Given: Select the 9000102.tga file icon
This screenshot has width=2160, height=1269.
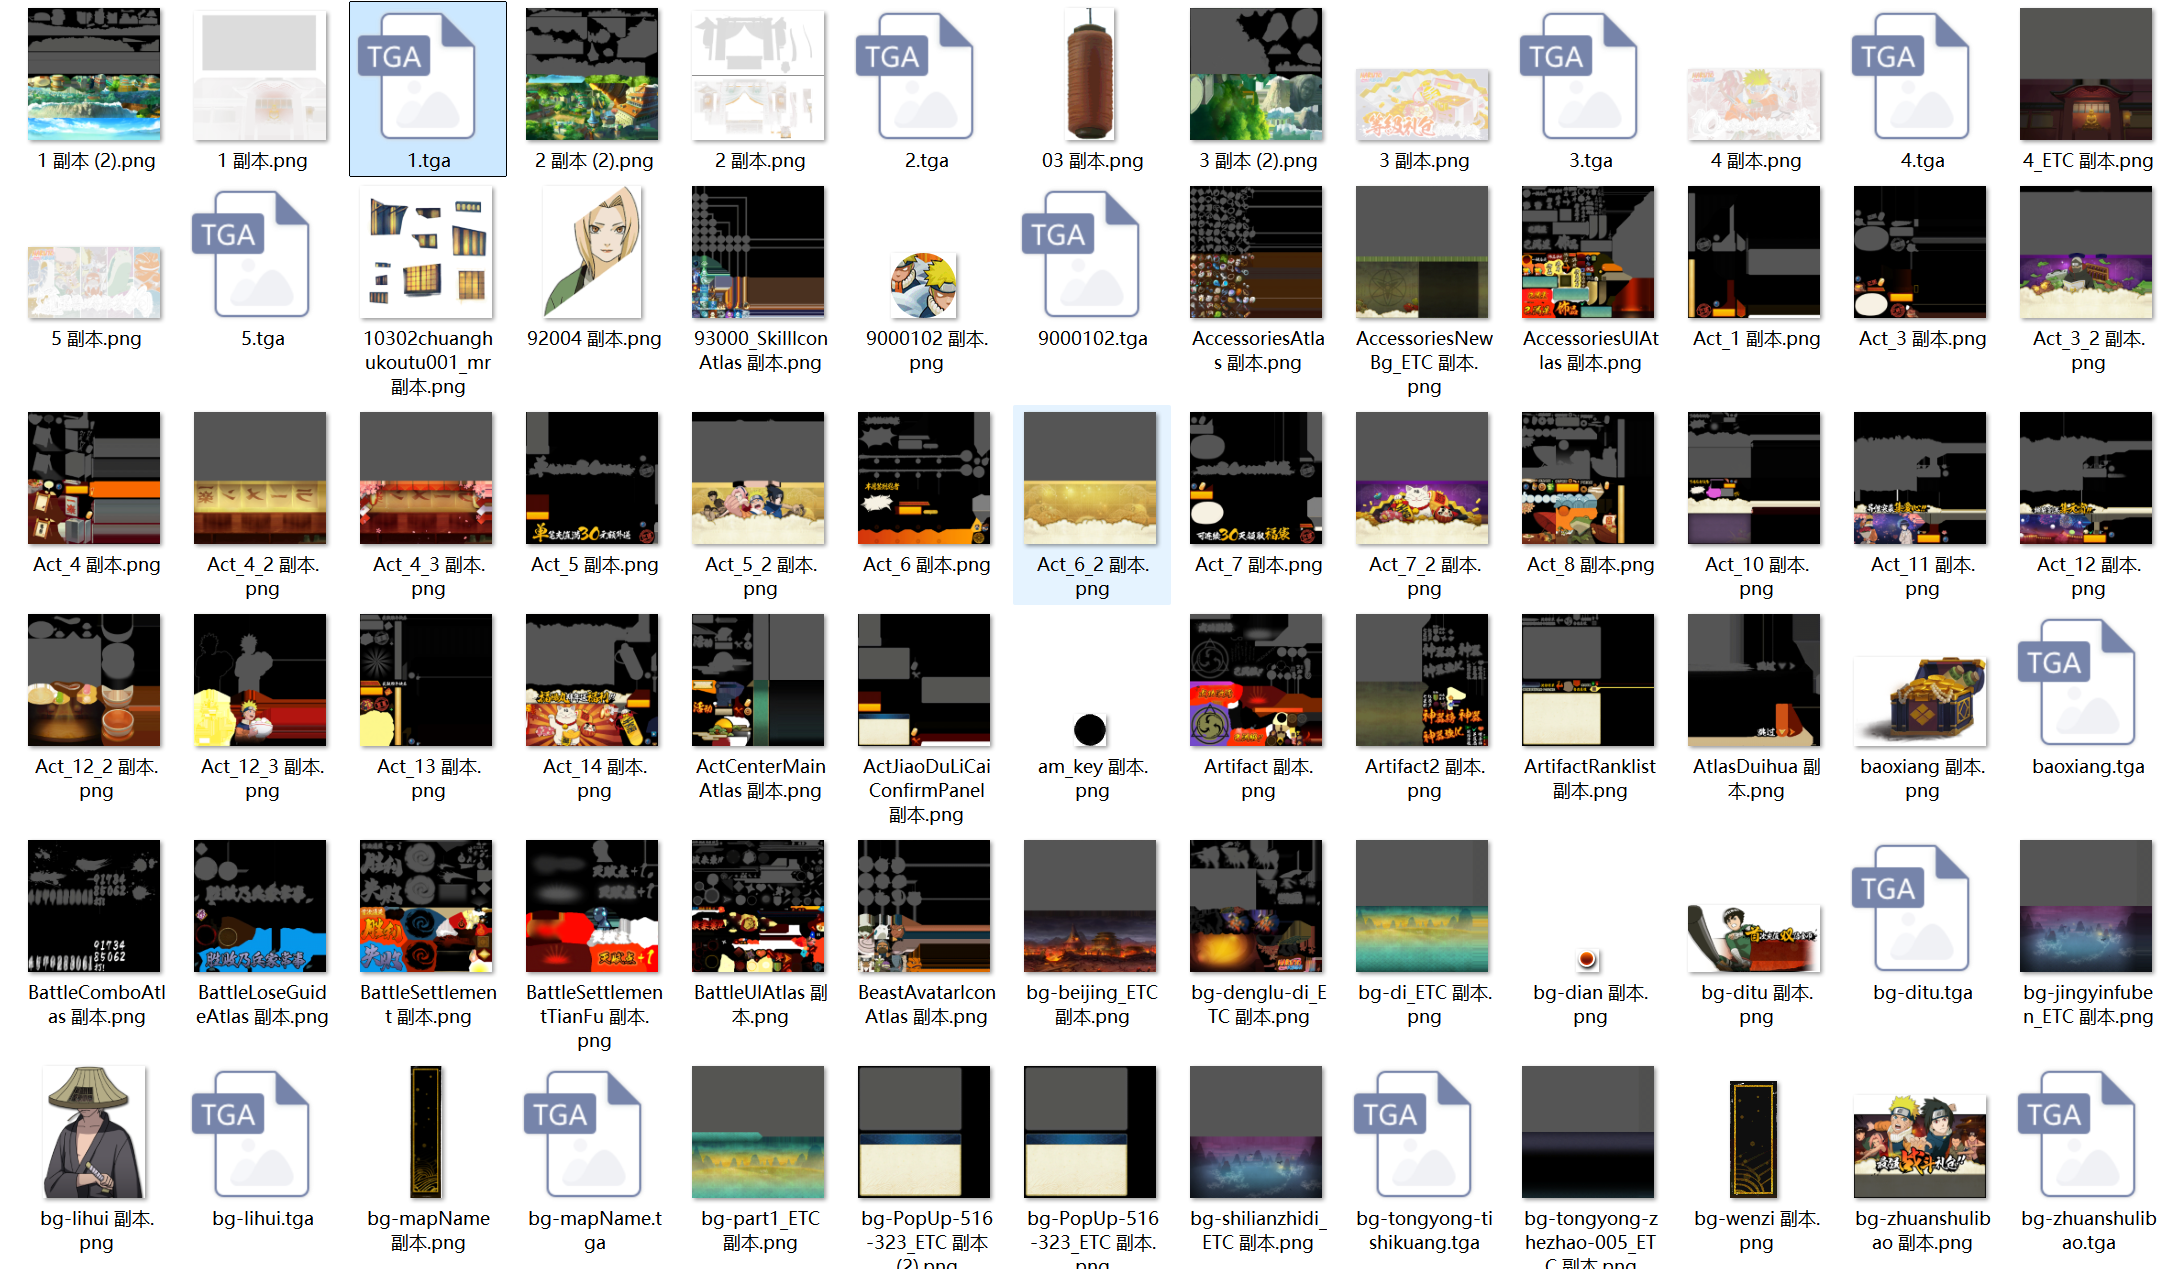Looking at the screenshot, I should click(1092, 254).
